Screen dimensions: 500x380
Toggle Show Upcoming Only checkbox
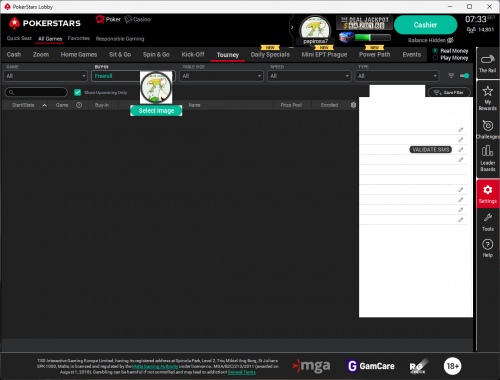78,92
